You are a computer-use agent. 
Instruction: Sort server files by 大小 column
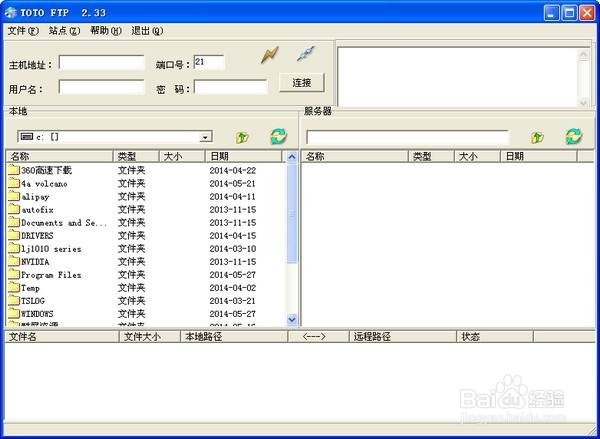click(477, 156)
